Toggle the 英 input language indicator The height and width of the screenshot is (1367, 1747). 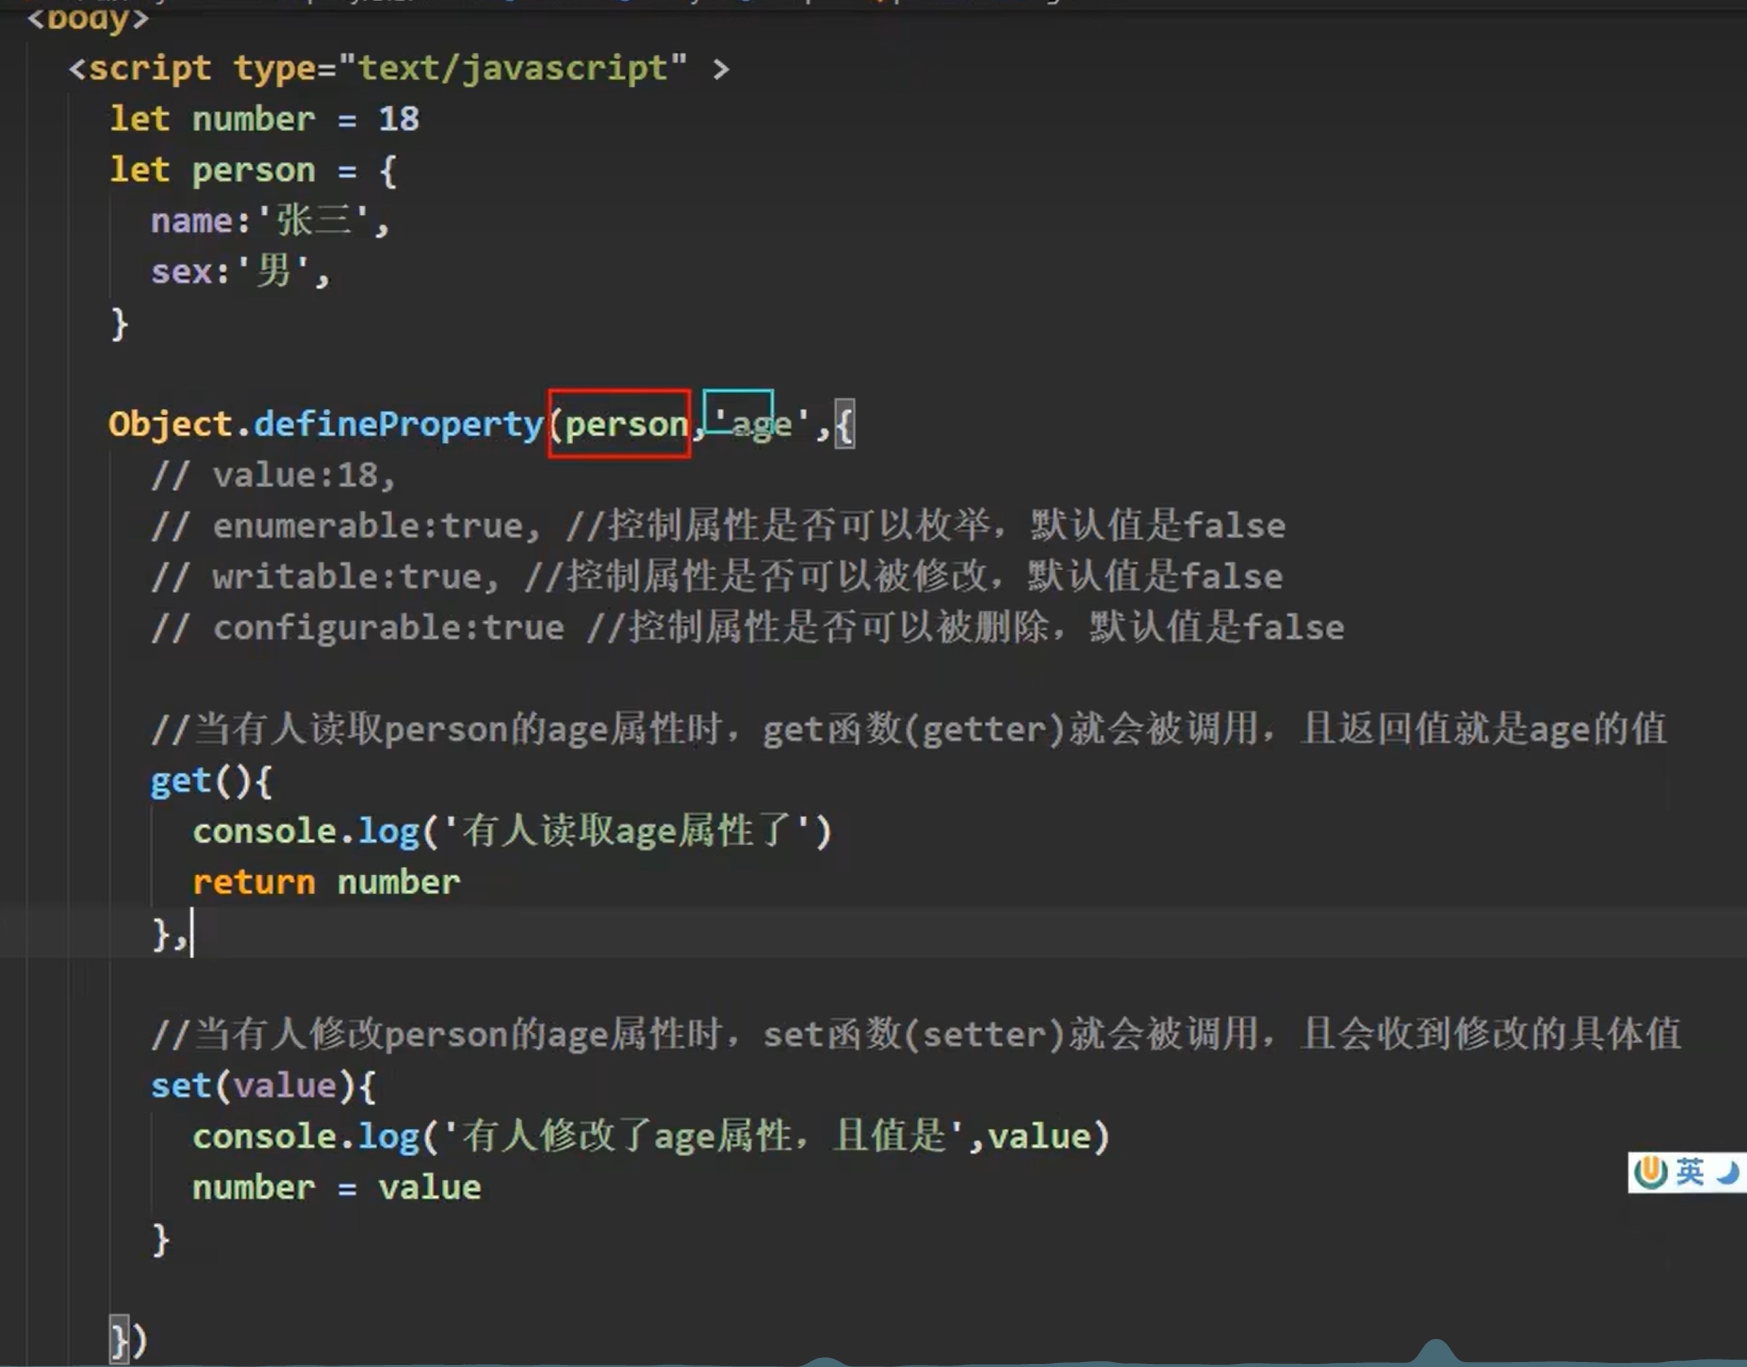point(1691,1172)
